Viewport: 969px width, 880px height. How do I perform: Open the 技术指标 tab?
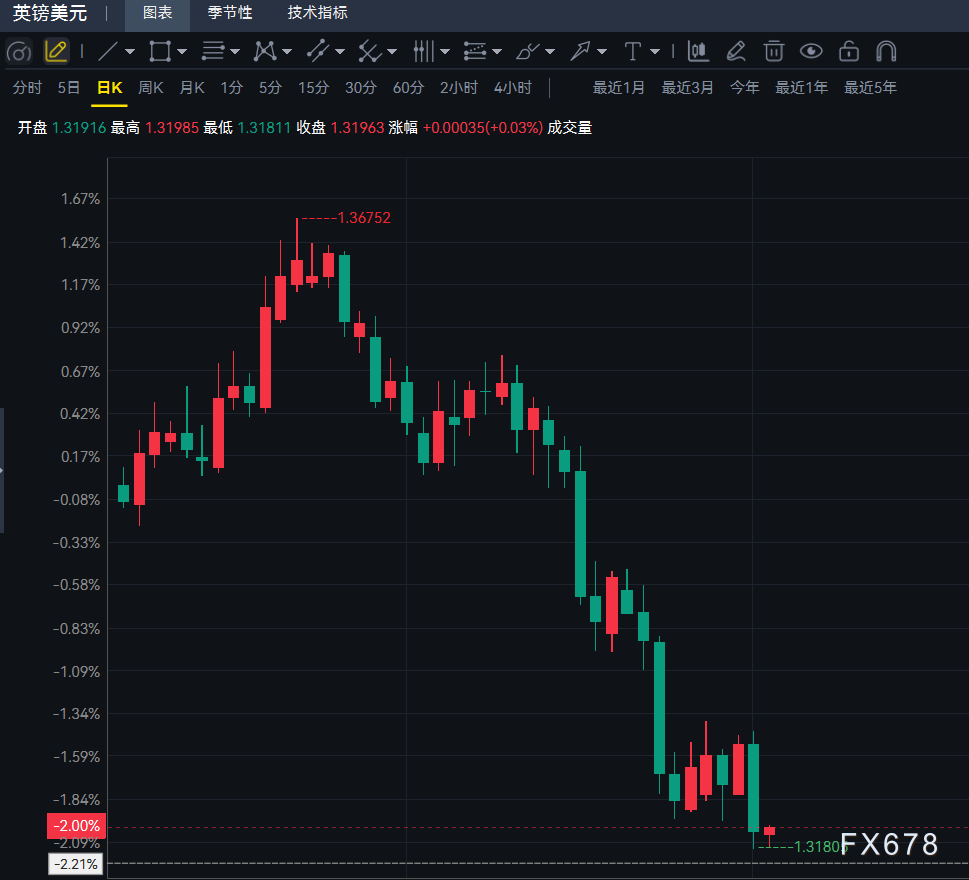[318, 13]
